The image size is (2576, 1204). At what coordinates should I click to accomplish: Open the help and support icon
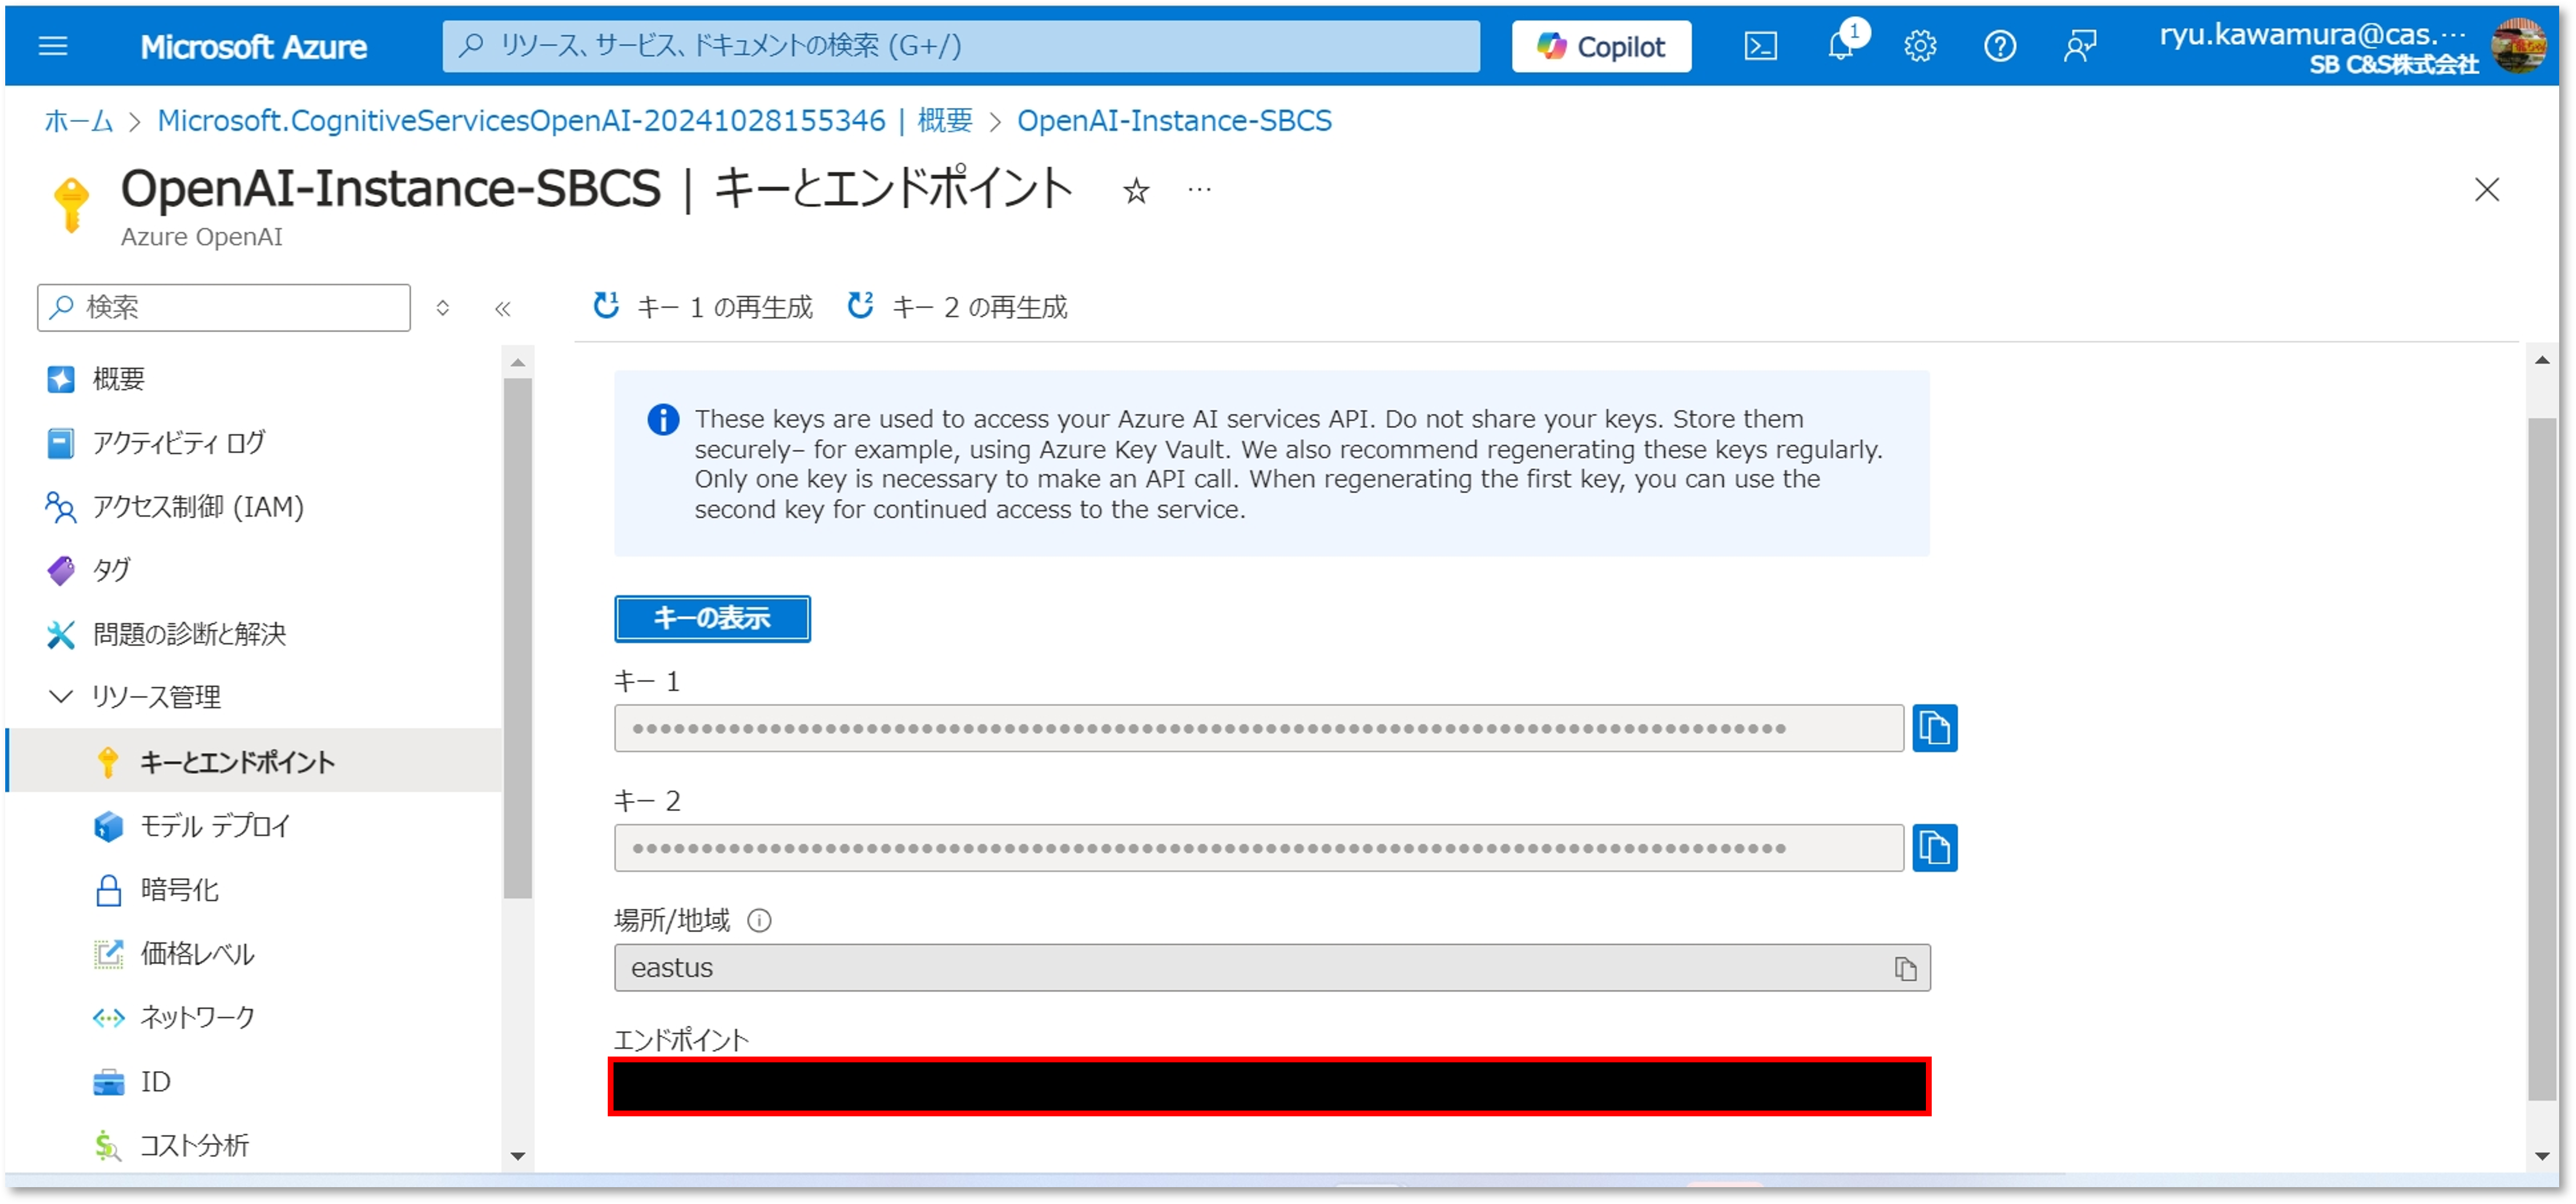coord(2000,46)
